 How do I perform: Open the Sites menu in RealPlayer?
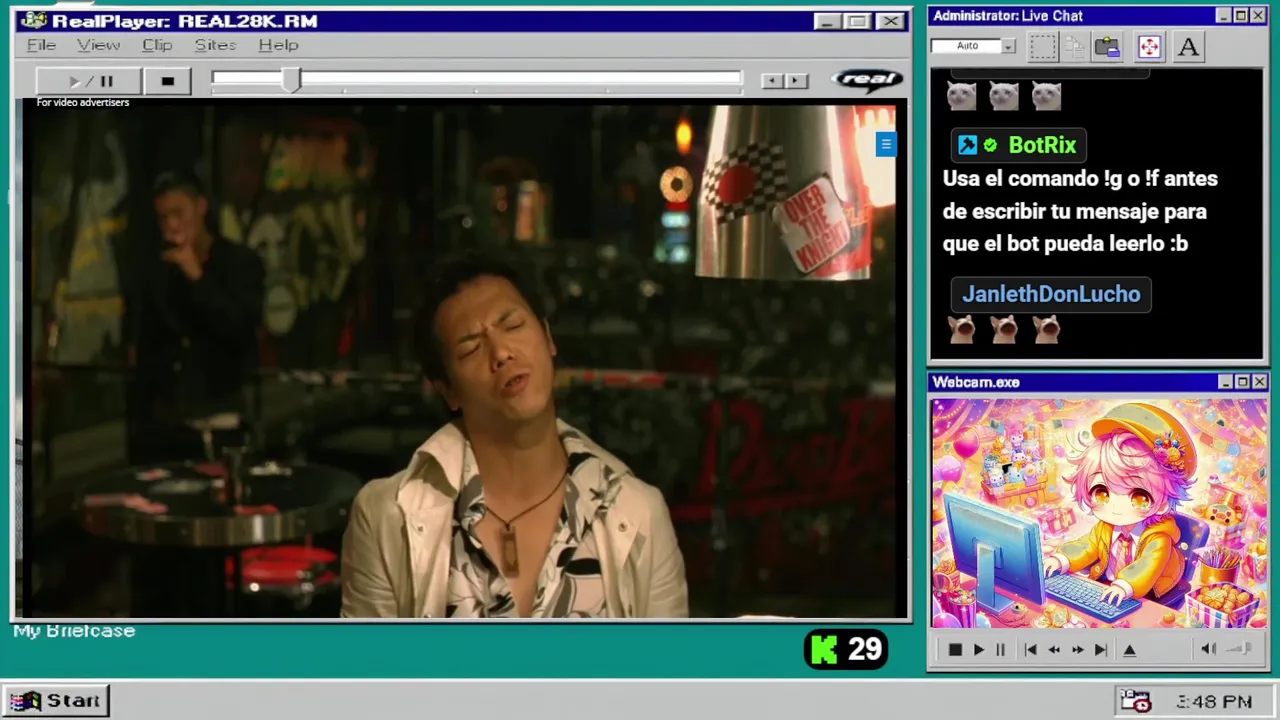pyautogui.click(x=215, y=45)
